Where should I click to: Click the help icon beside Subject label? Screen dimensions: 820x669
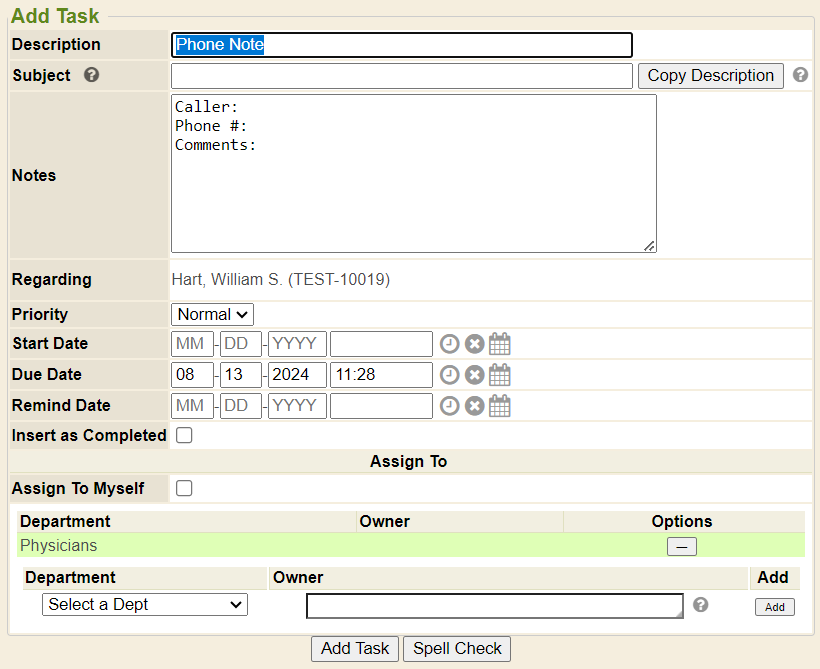(x=92, y=75)
